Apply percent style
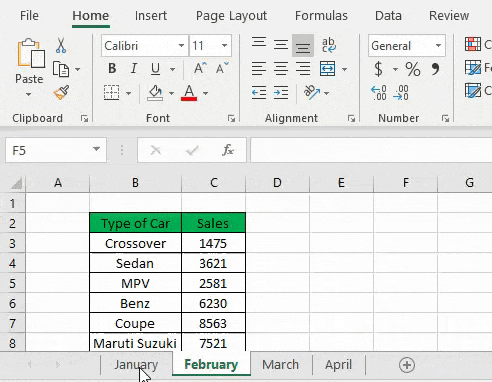 413,69
